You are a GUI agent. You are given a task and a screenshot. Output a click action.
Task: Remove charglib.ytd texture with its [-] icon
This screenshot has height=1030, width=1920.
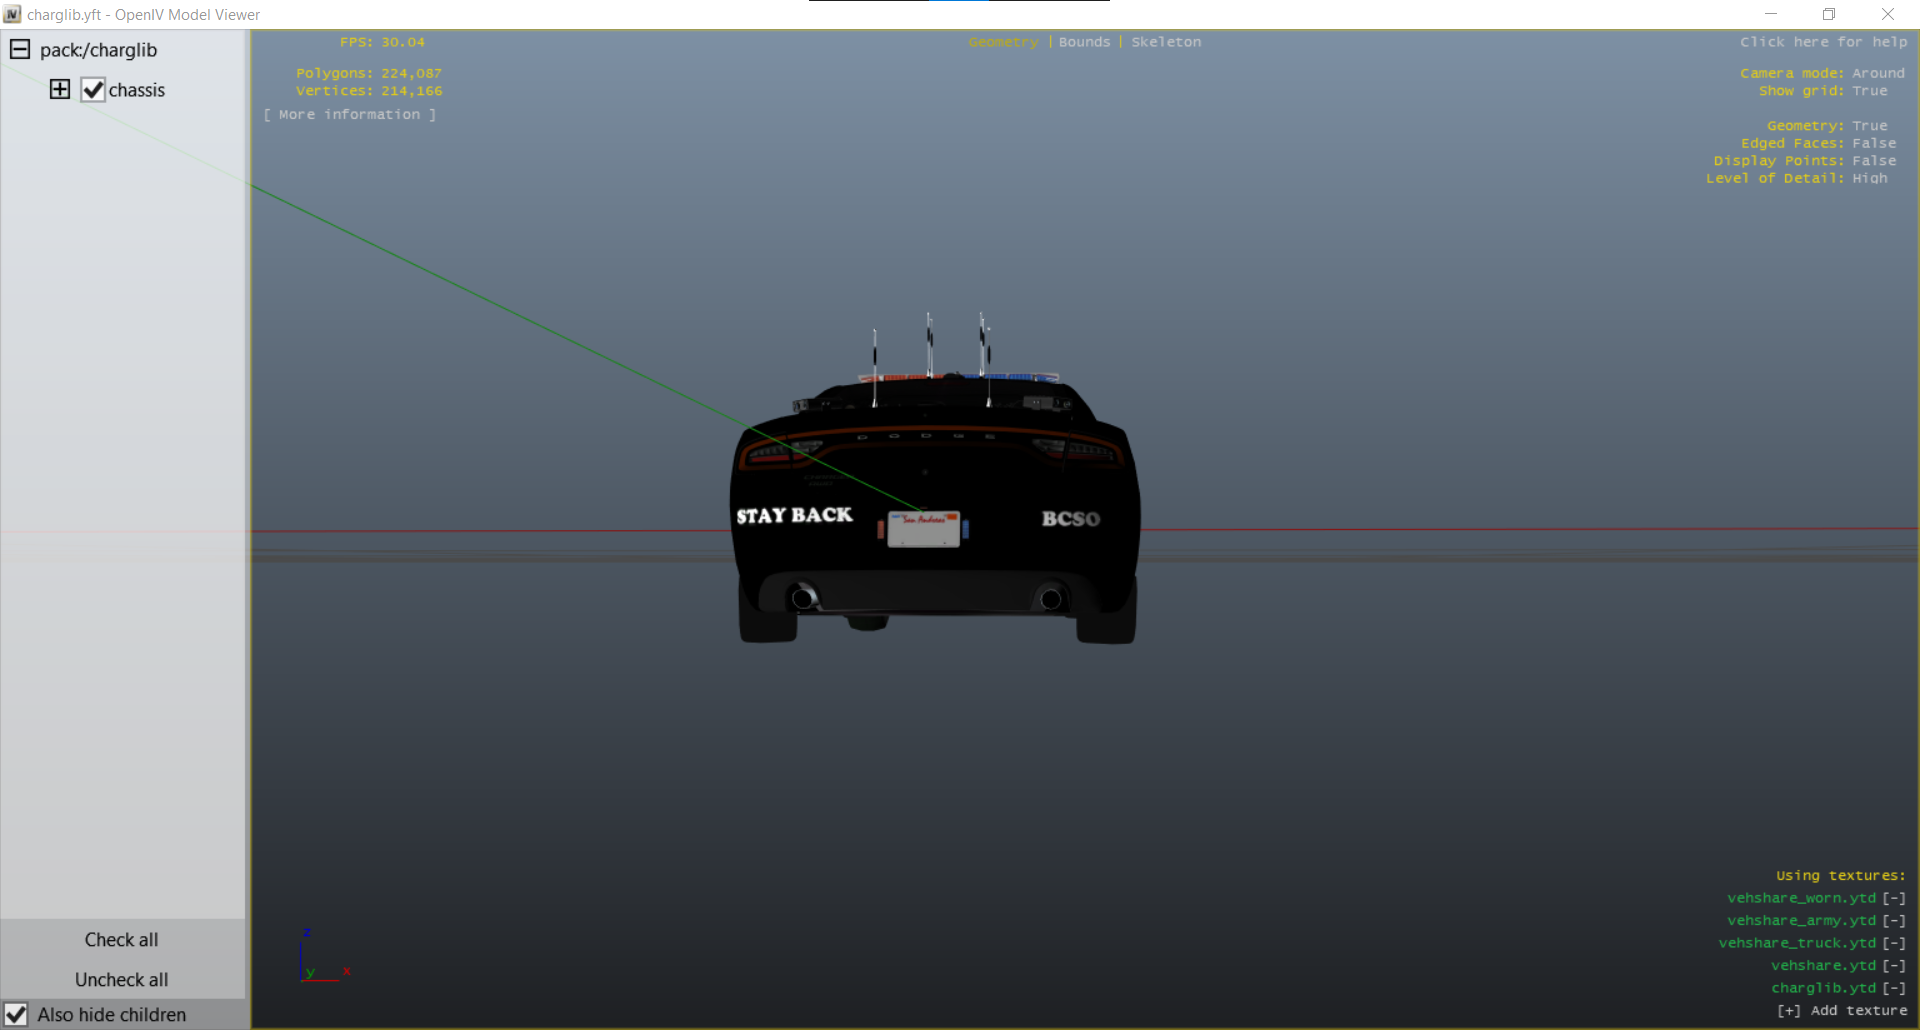coord(1894,988)
